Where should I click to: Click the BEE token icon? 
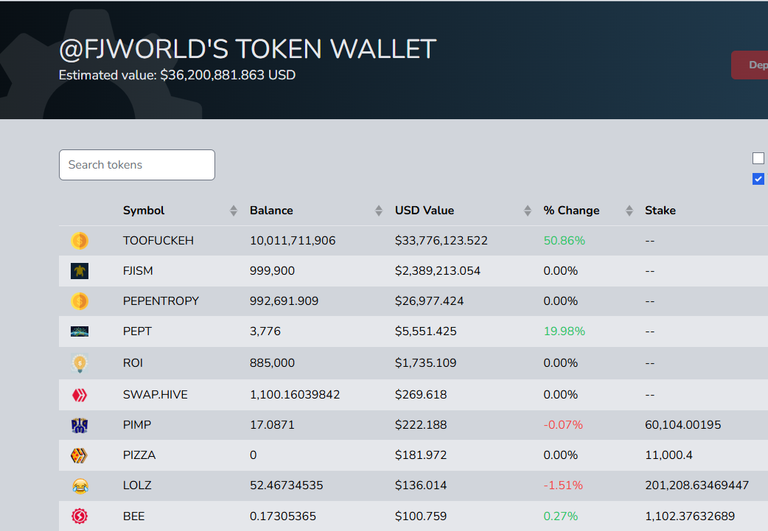[x=79, y=516]
